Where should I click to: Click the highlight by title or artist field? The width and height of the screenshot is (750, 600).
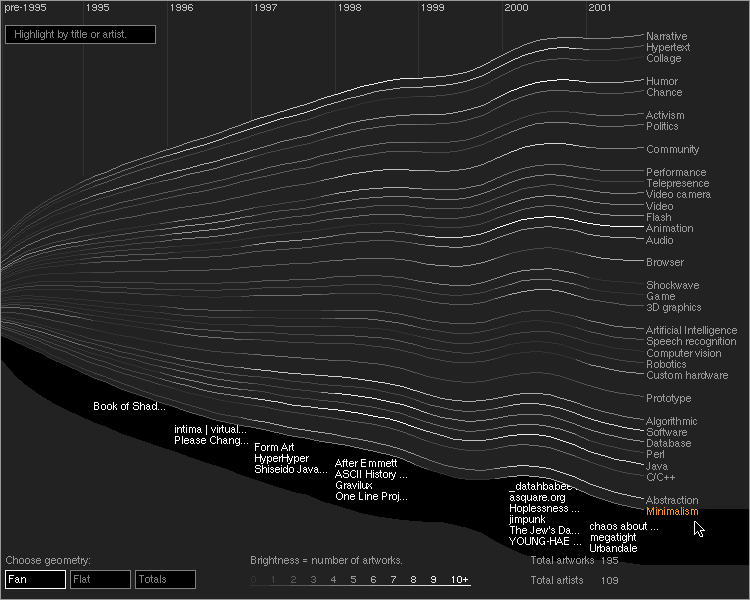coord(80,35)
